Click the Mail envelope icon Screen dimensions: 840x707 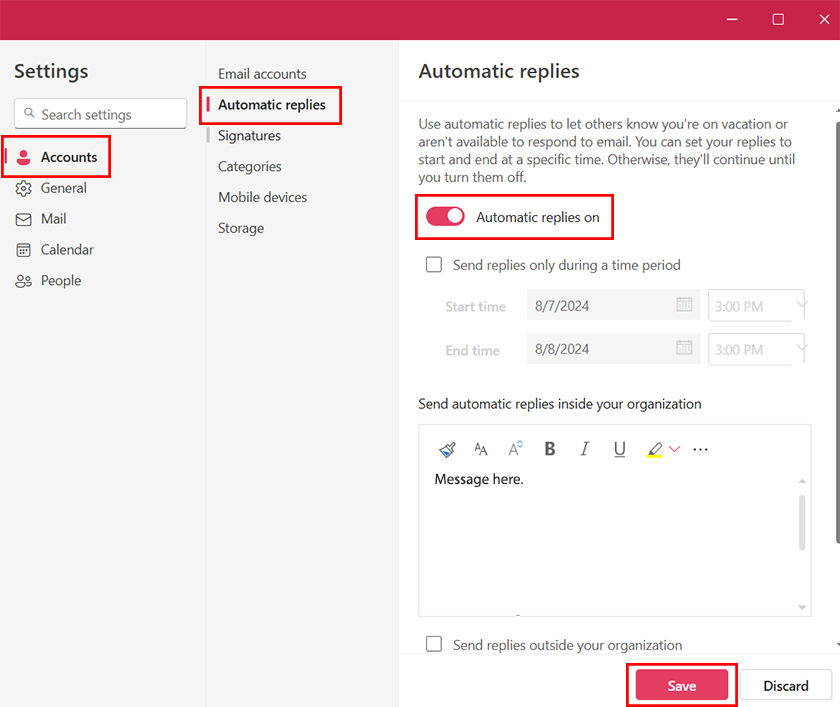[23, 220]
